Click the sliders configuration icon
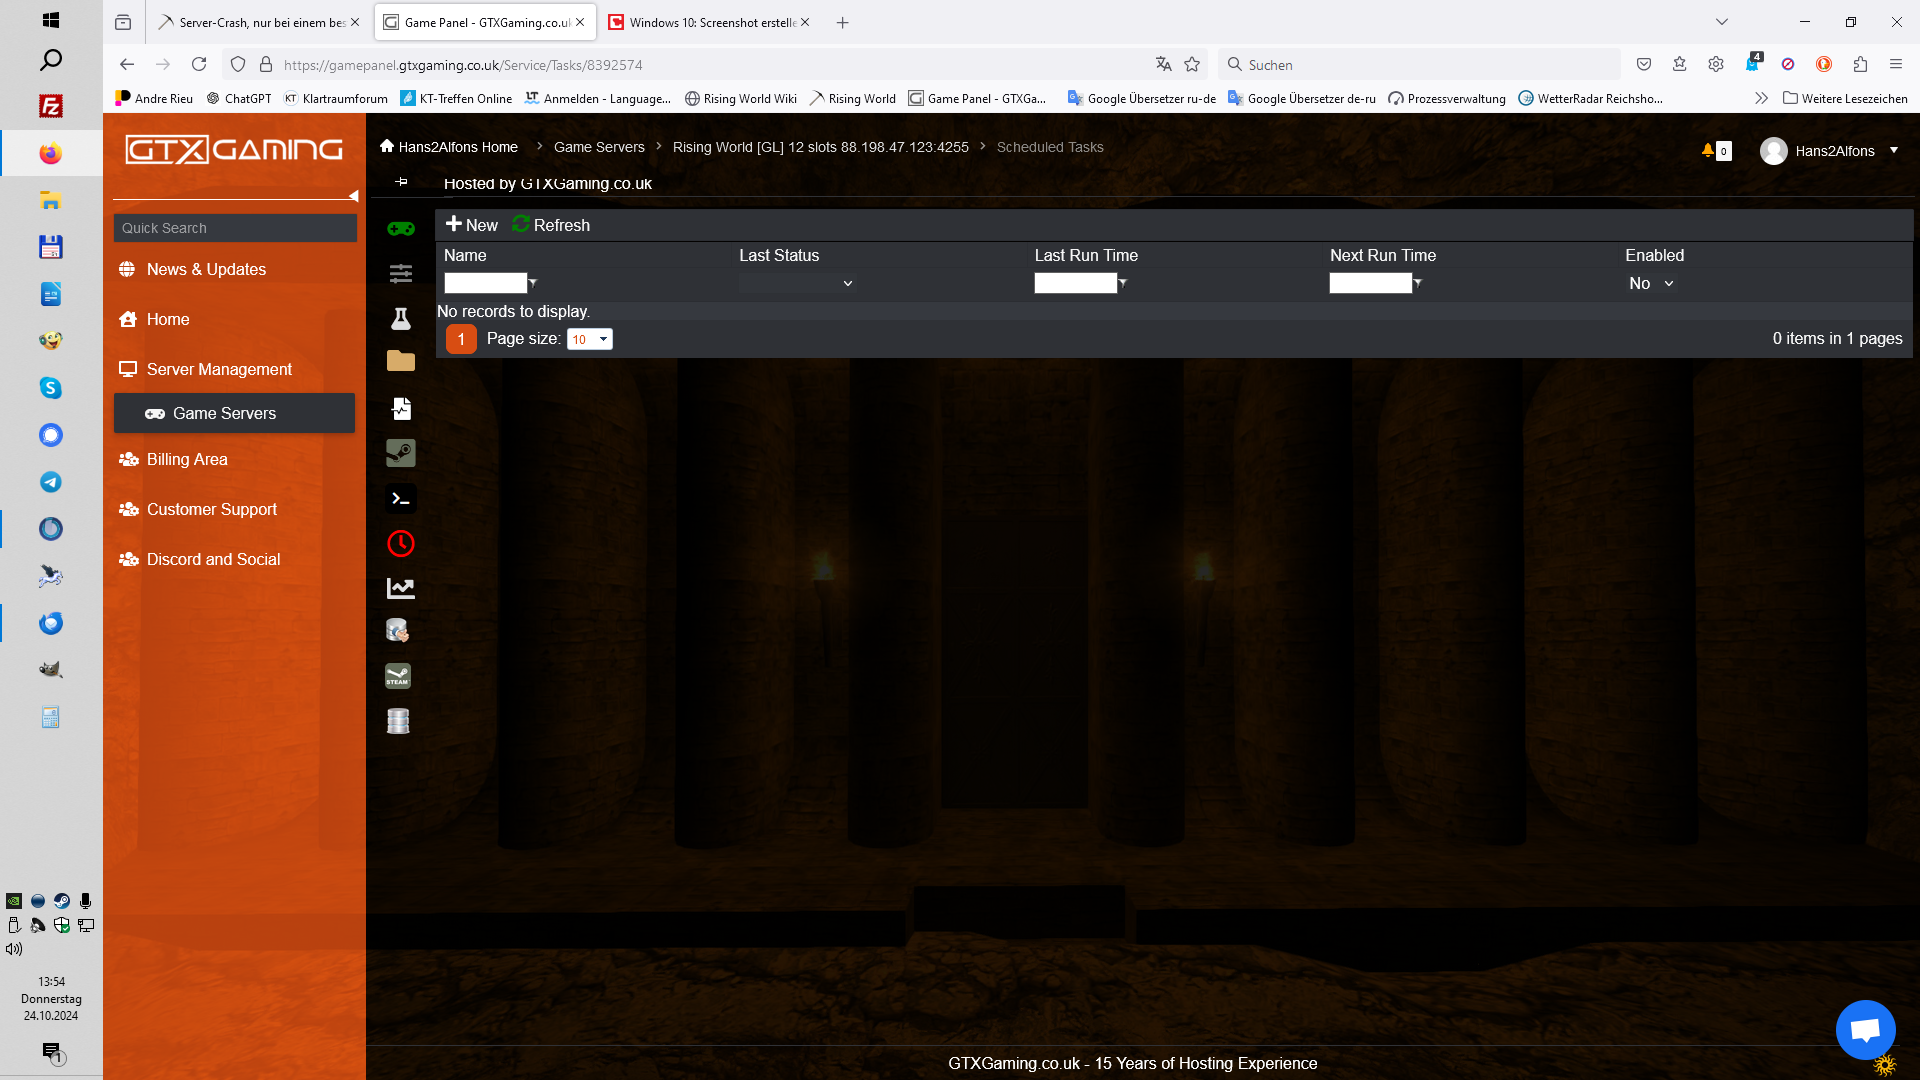The width and height of the screenshot is (1920, 1080). tap(401, 273)
